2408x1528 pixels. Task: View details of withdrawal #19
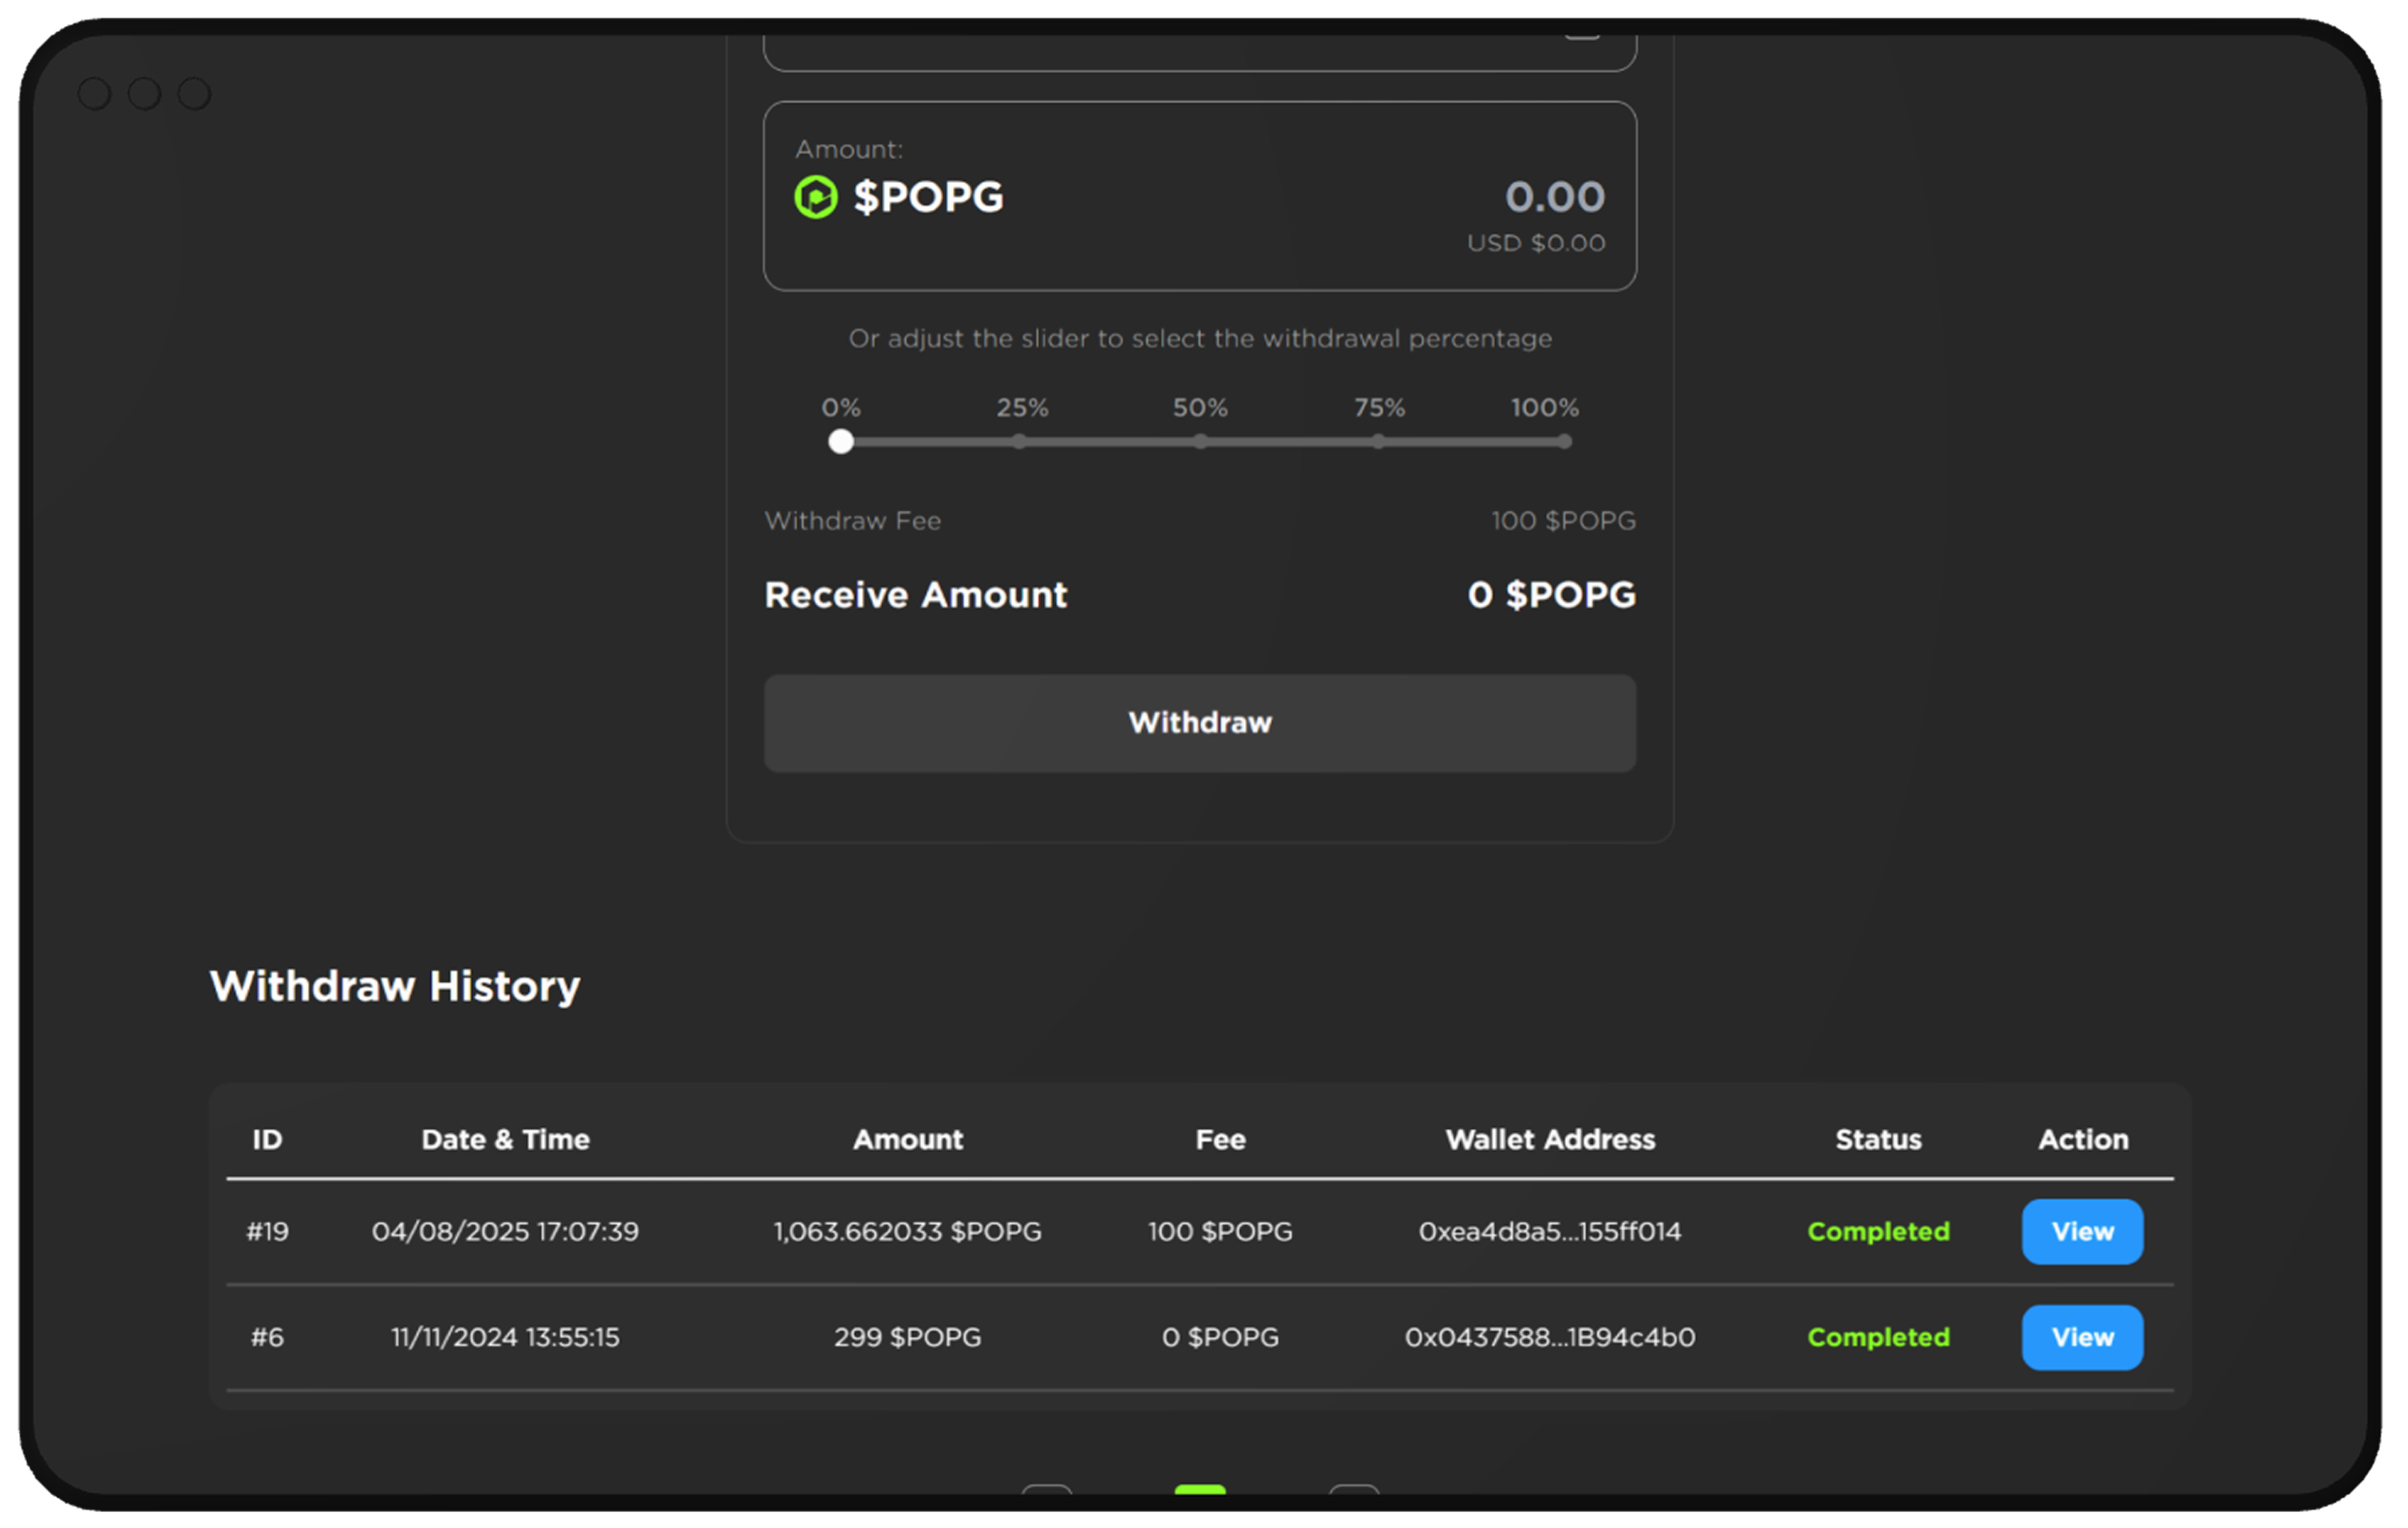click(2082, 1232)
